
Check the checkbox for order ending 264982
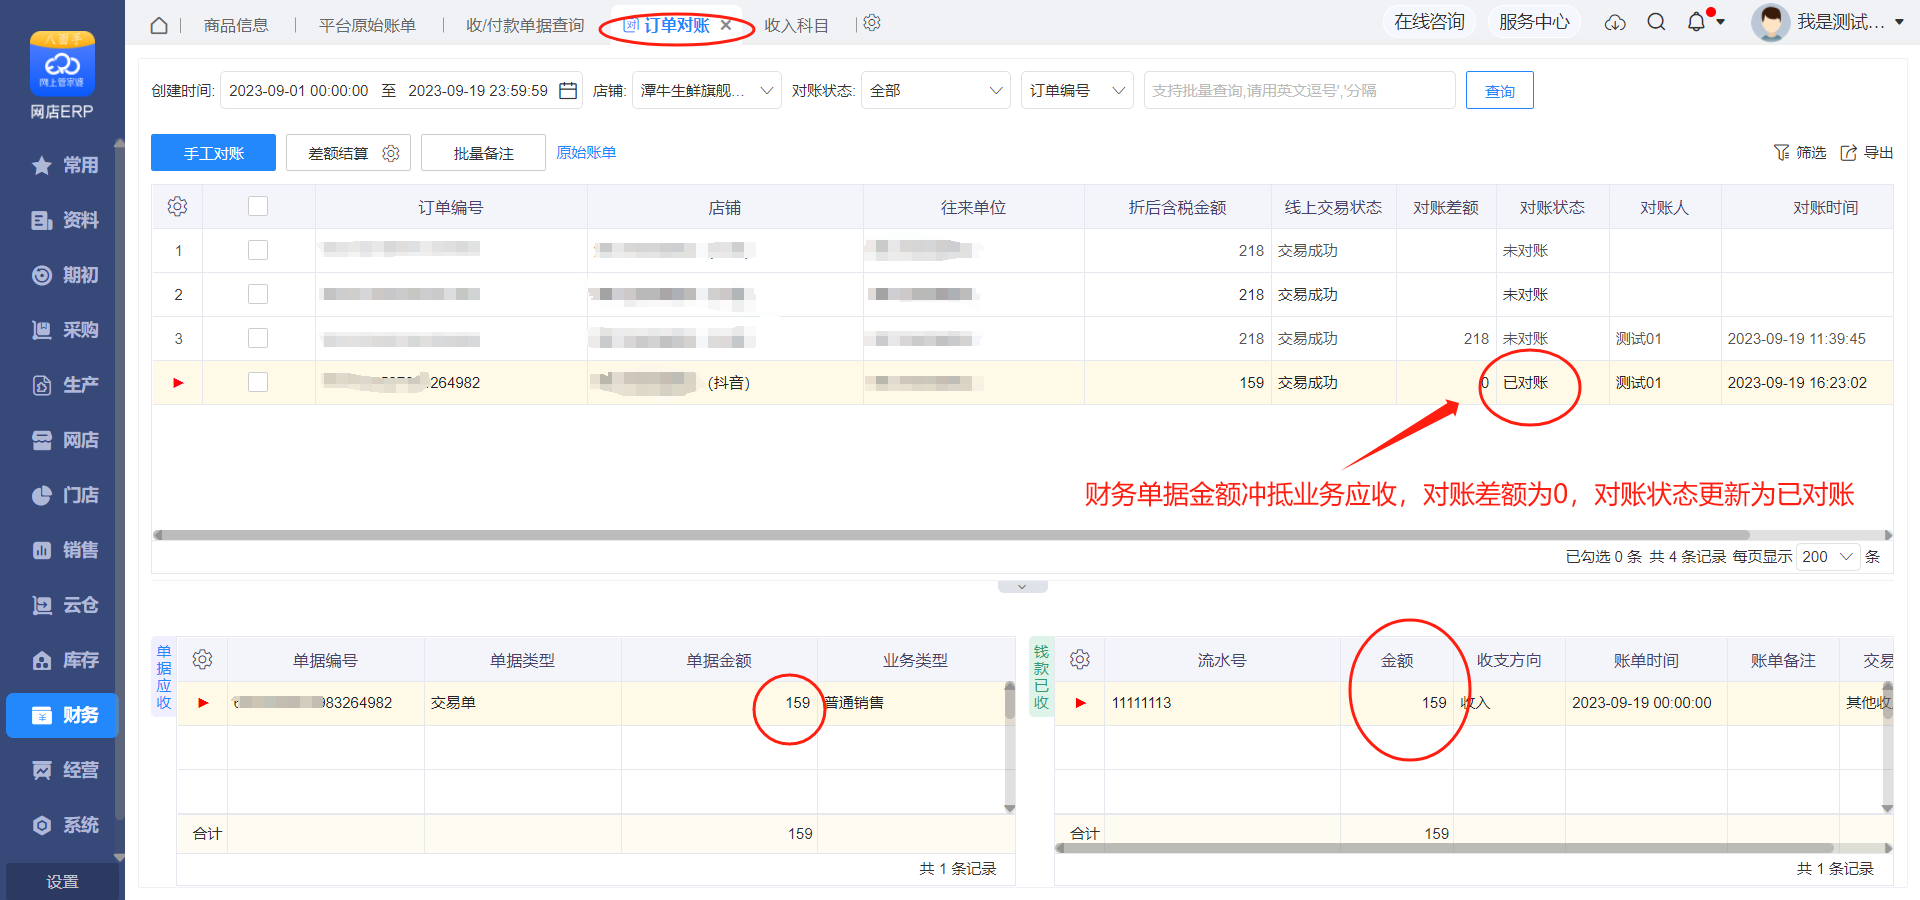click(258, 382)
